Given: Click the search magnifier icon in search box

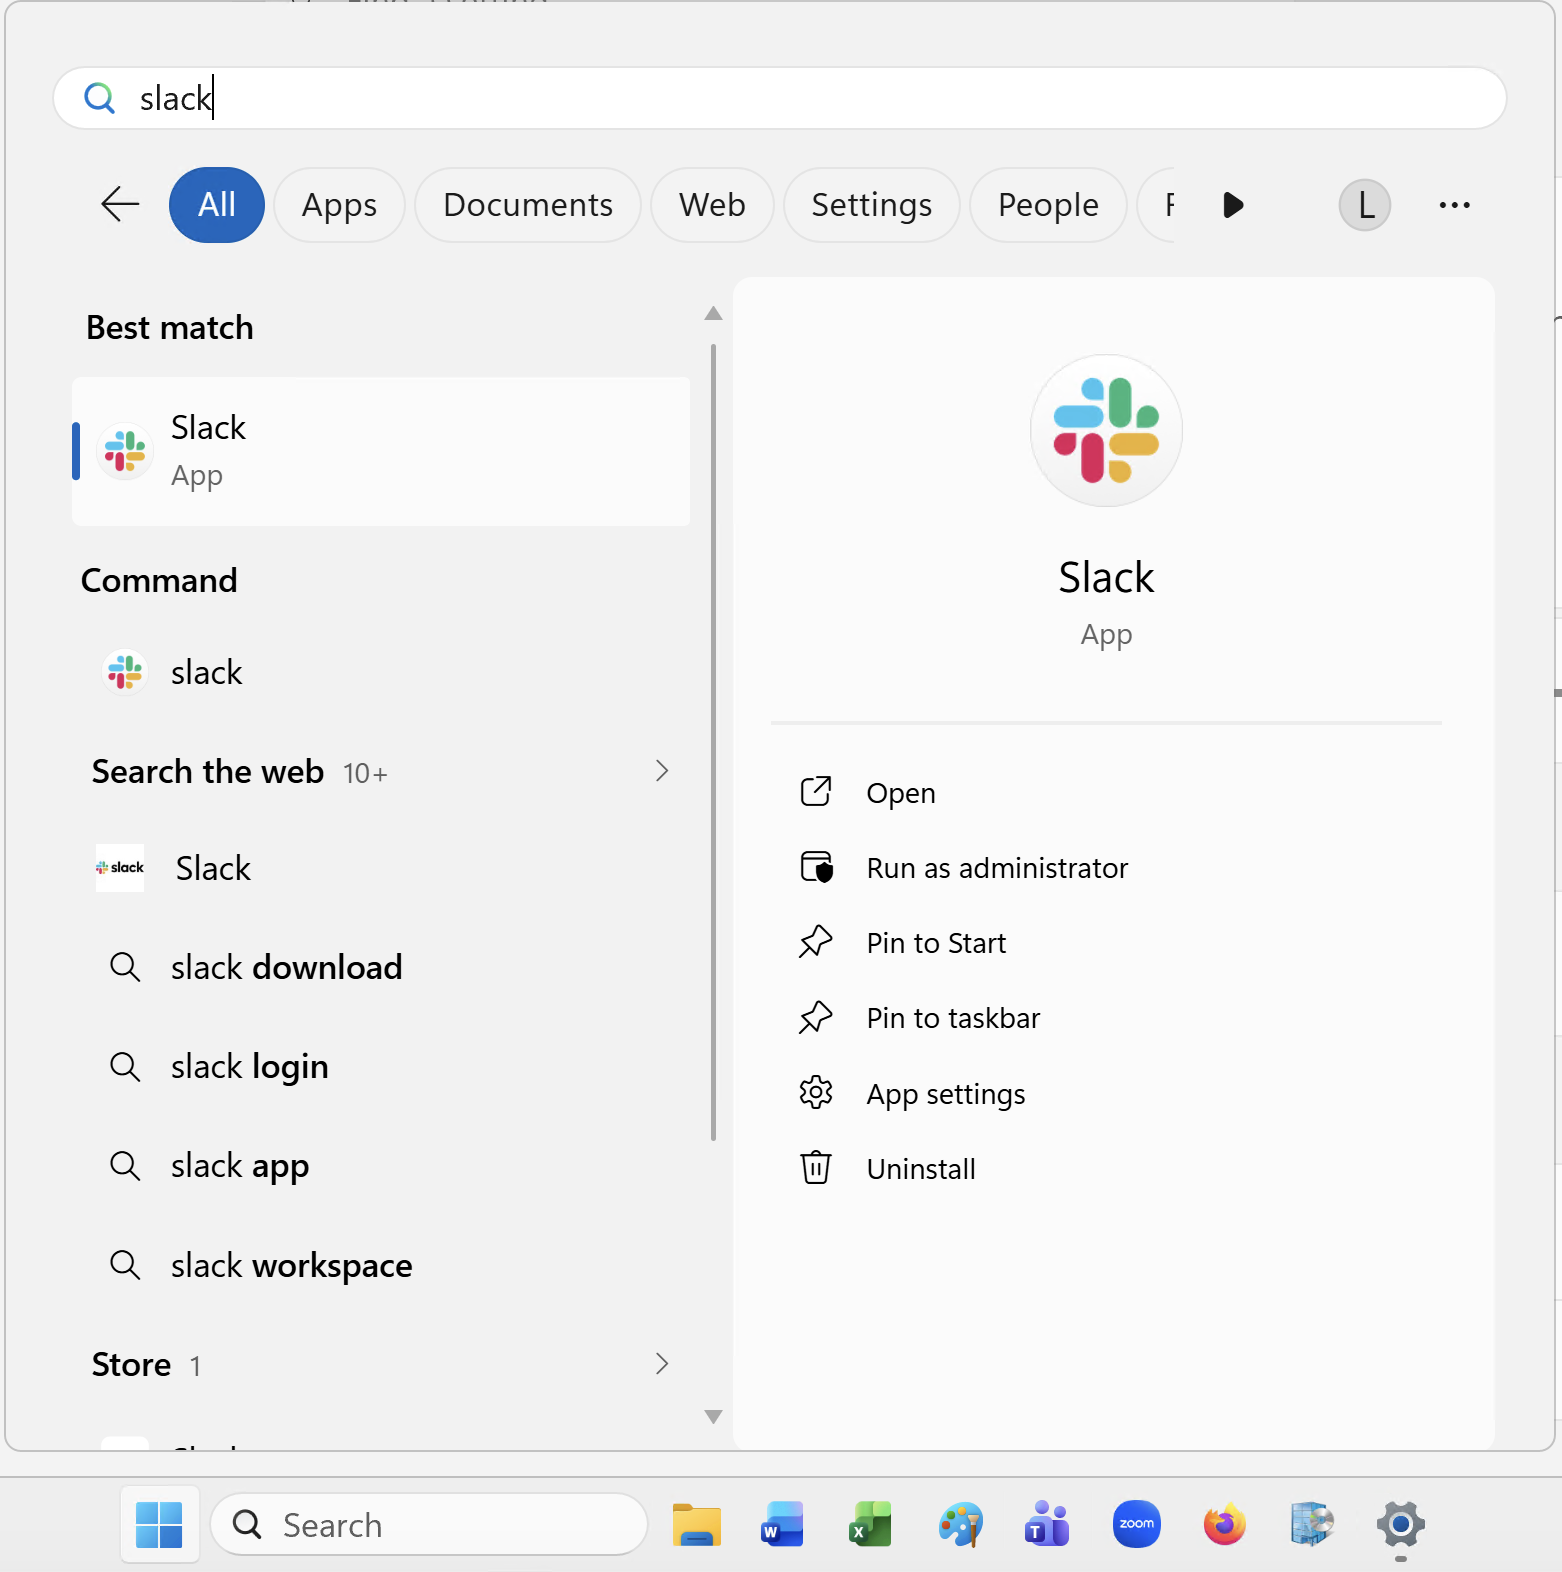Looking at the screenshot, I should coord(99,98).
